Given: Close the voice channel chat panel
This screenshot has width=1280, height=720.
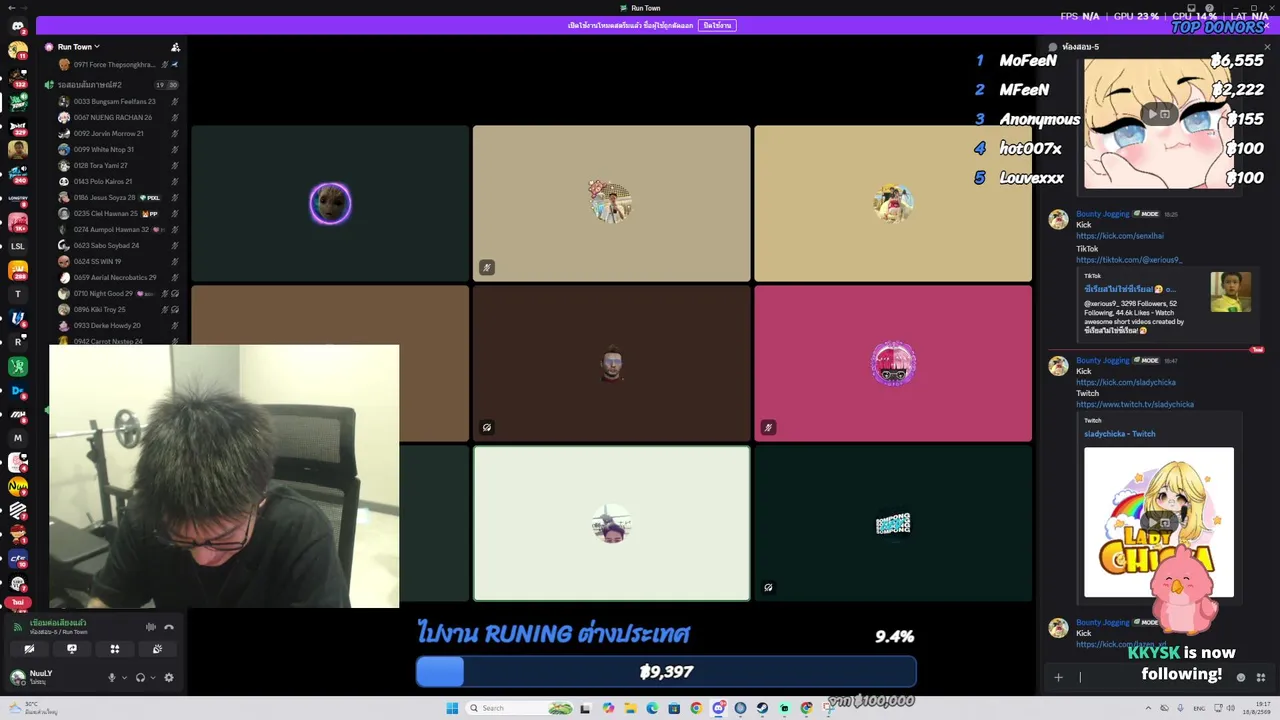Looking at the screenshot, I should (1267, 47).
